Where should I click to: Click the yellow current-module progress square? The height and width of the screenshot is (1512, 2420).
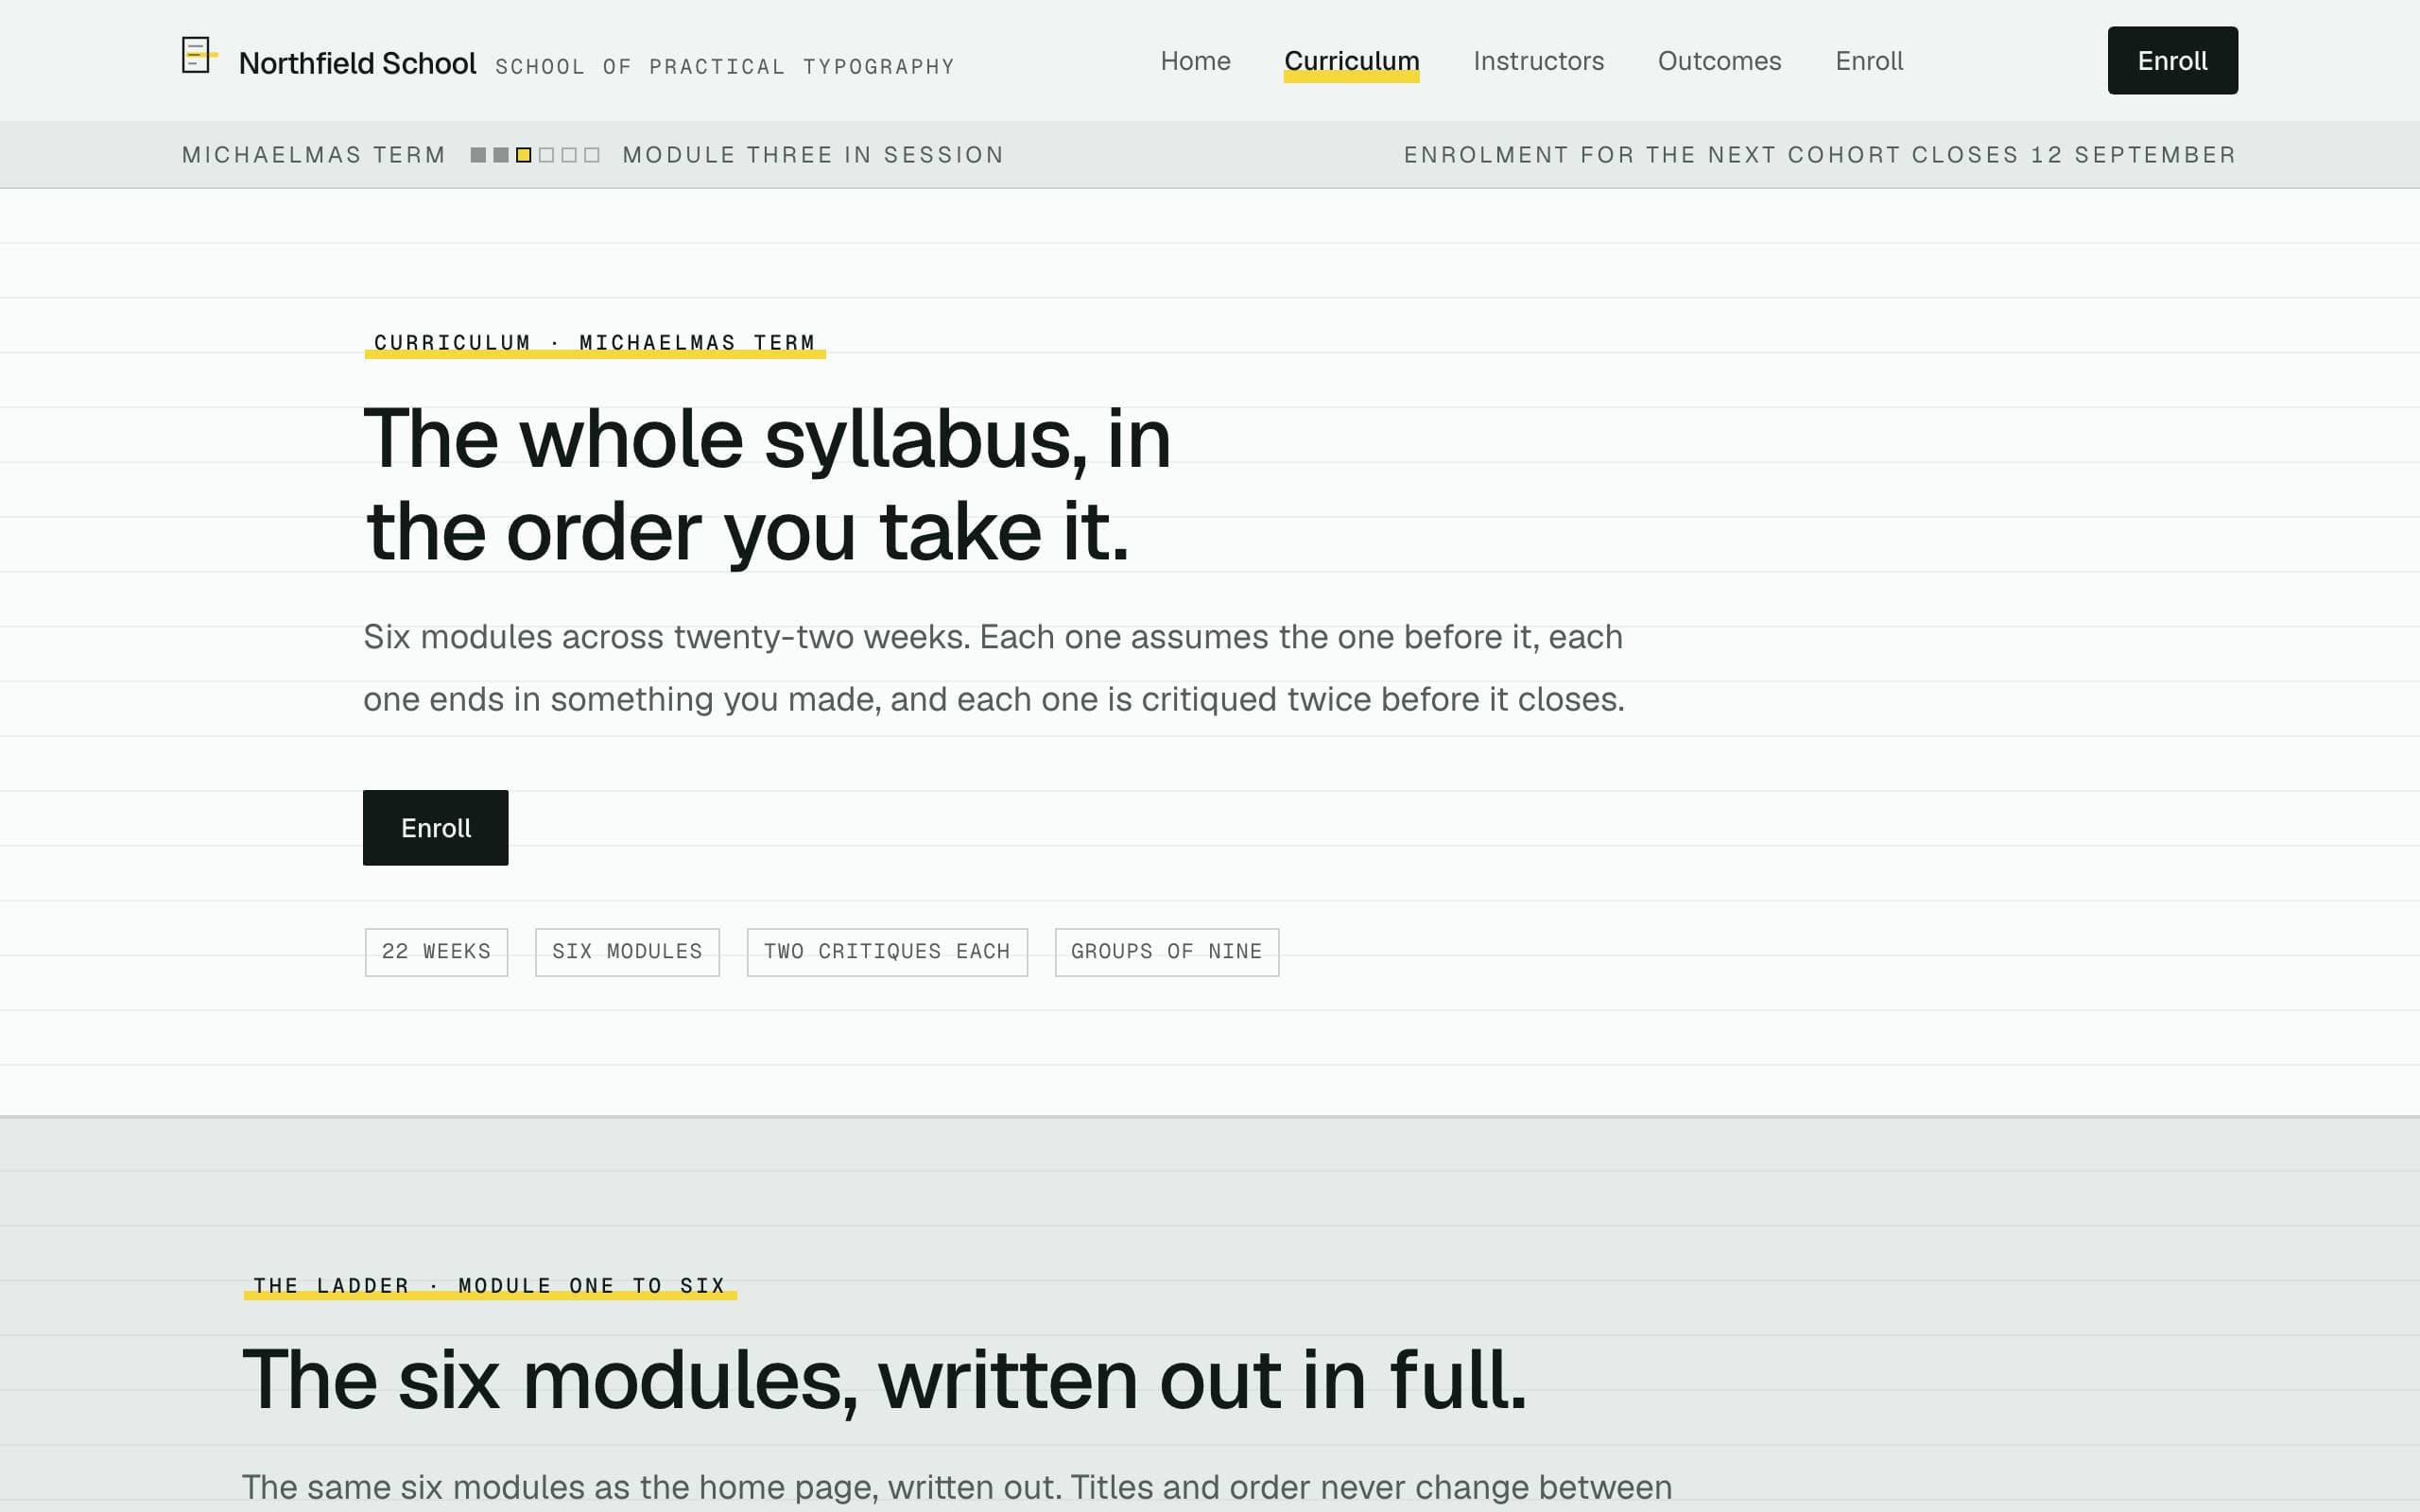coord(523,155)
